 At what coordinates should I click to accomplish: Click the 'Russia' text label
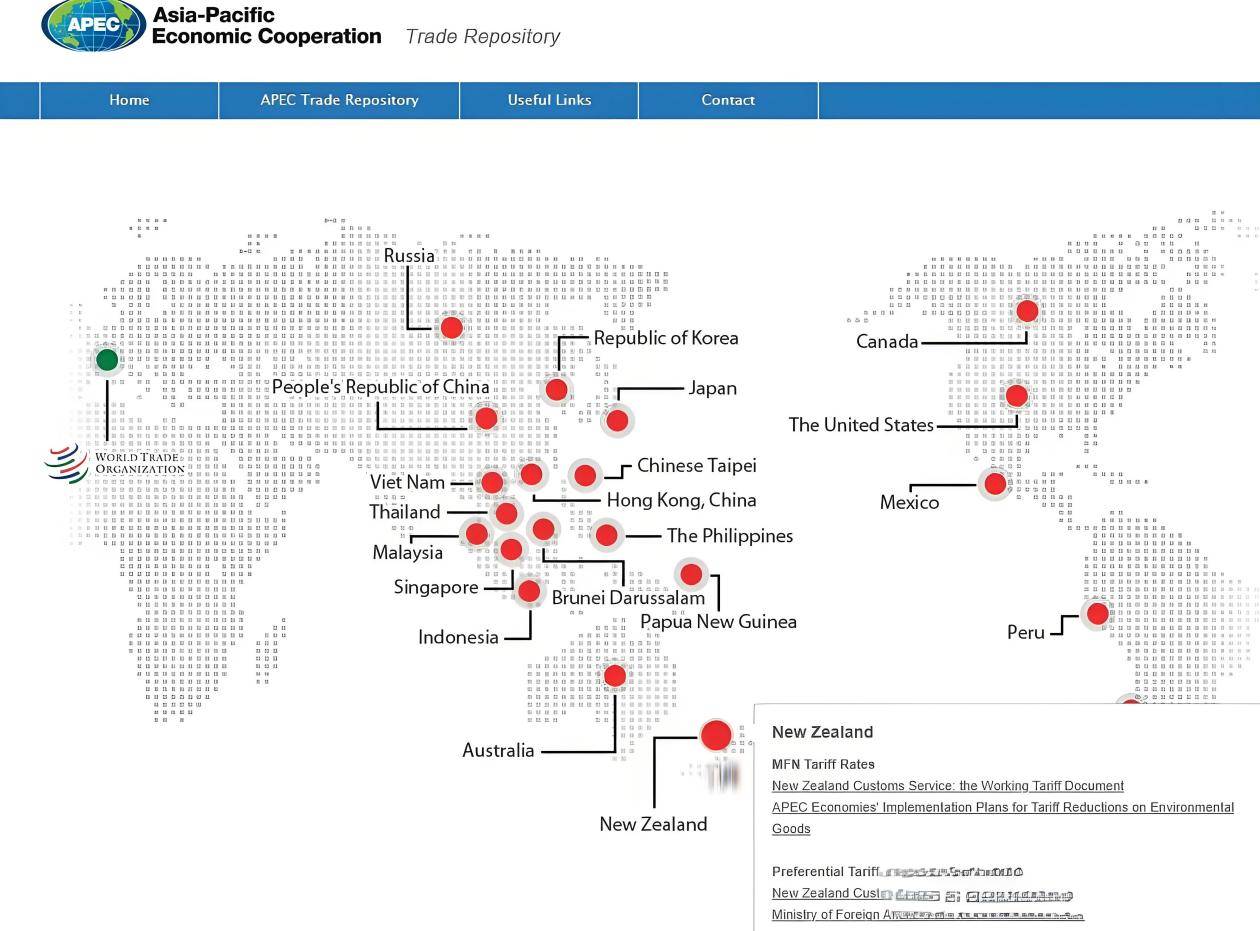[x=409, y=256]
